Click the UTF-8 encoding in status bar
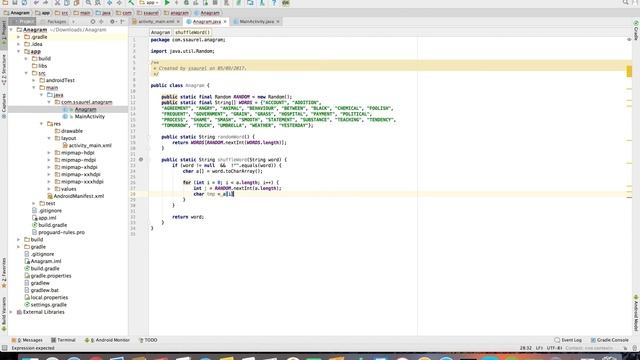This screenshot has height=360, width=640. tap(554, 348)
